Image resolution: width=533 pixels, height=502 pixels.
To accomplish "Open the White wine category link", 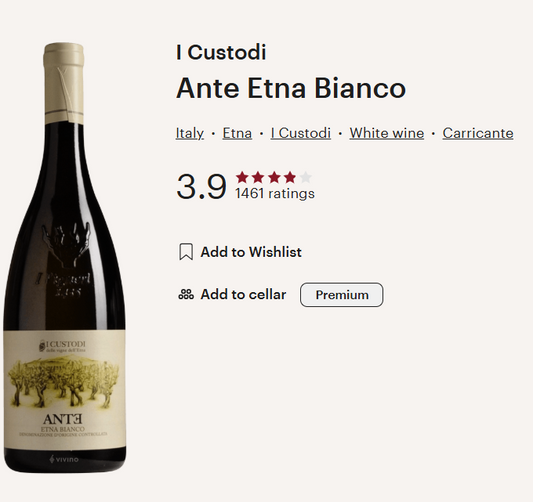I will (386, 133).
